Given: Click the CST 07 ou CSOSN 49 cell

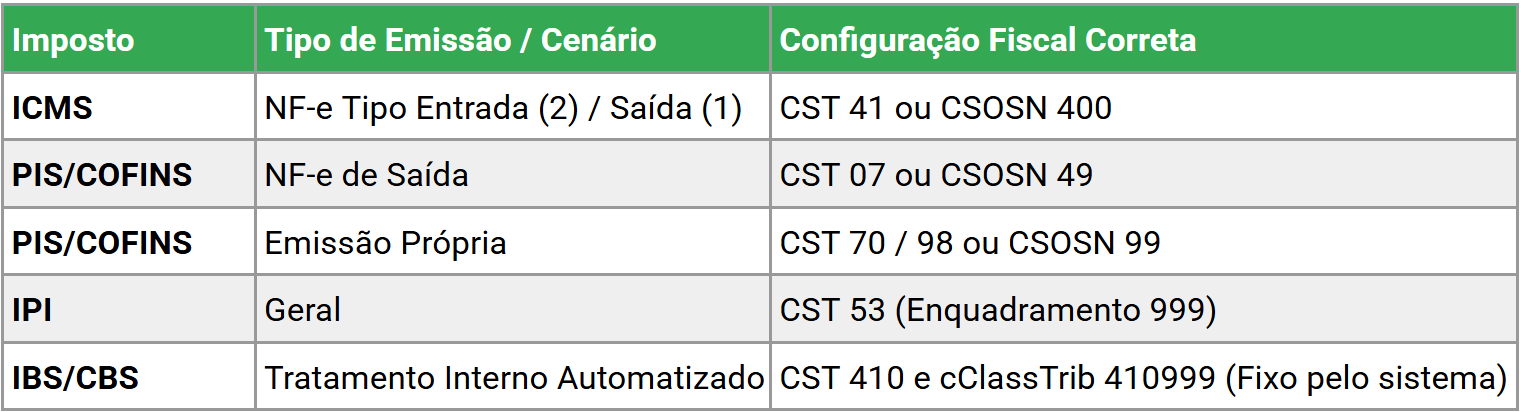Looking at the screenshot, I should (x=935, y=175).
